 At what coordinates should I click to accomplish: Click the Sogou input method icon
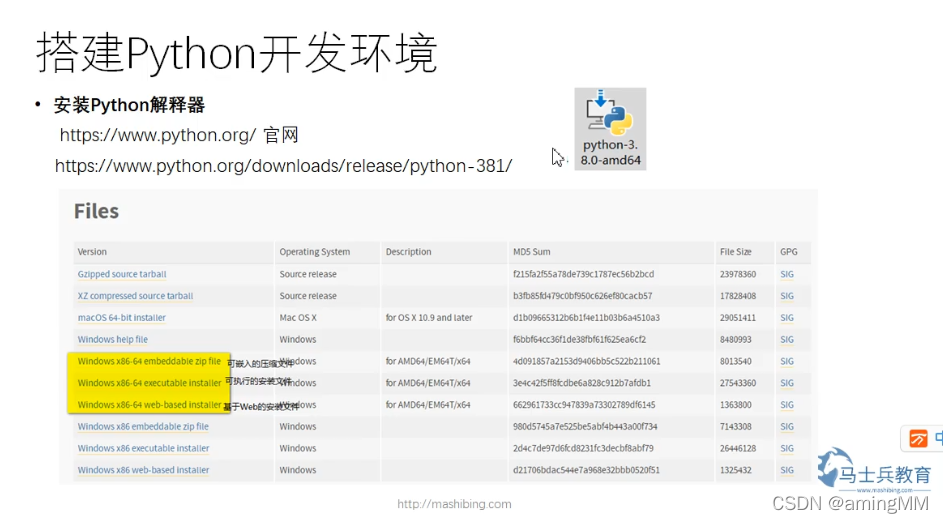point(918,439)
